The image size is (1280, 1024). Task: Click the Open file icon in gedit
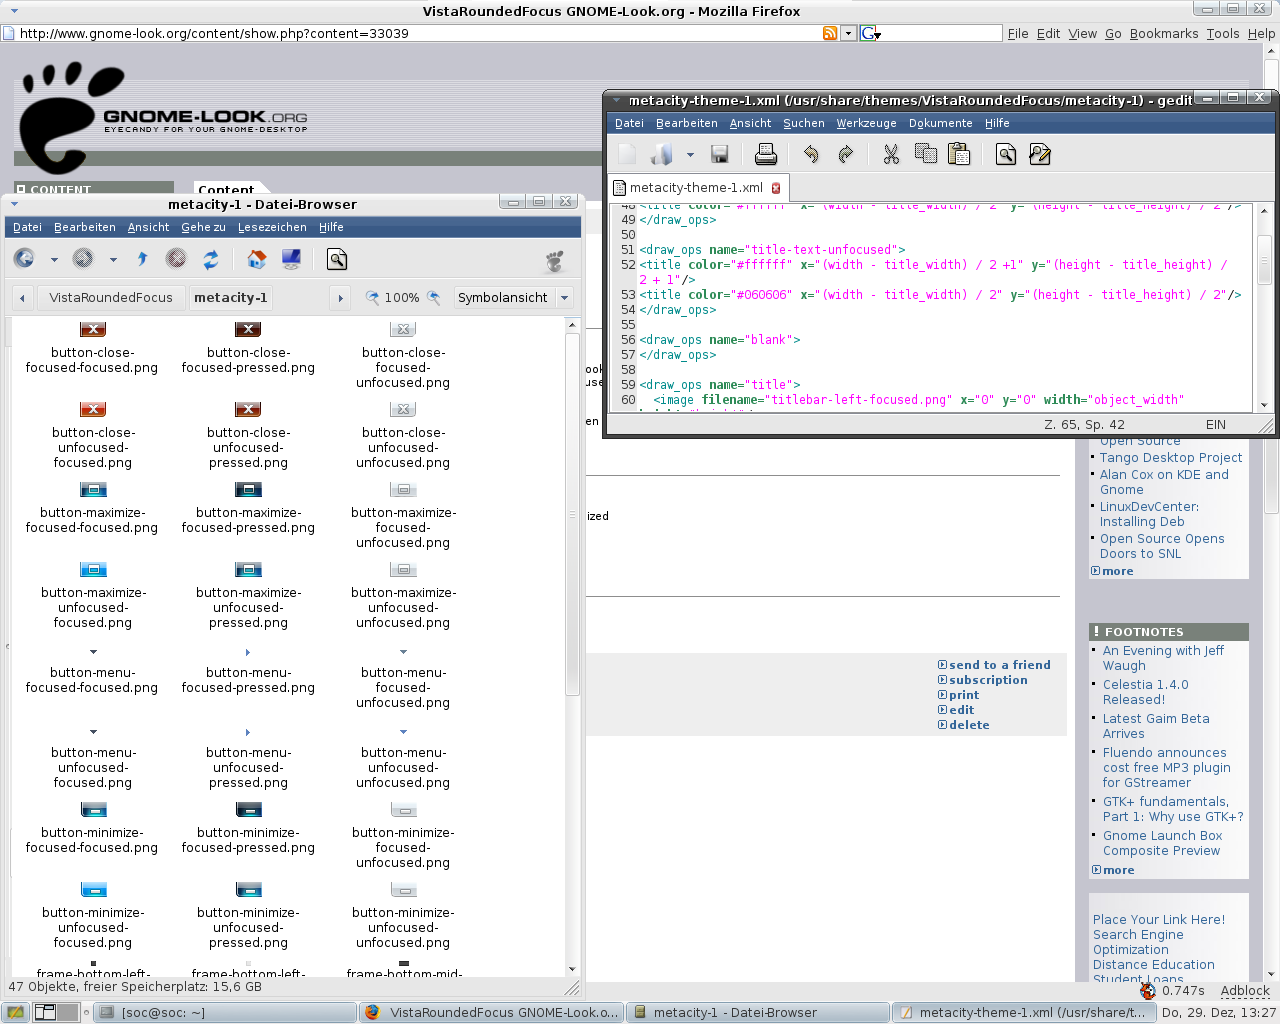click(x=662, y=154)
